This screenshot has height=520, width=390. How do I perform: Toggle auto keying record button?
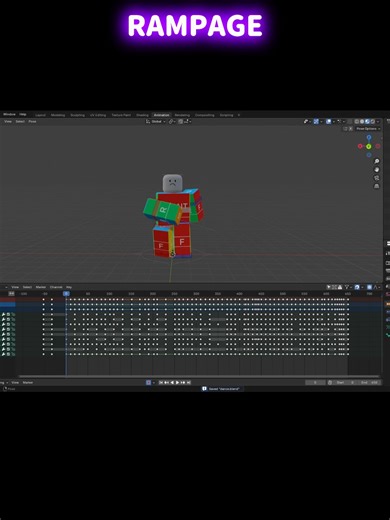coord(148,382)
